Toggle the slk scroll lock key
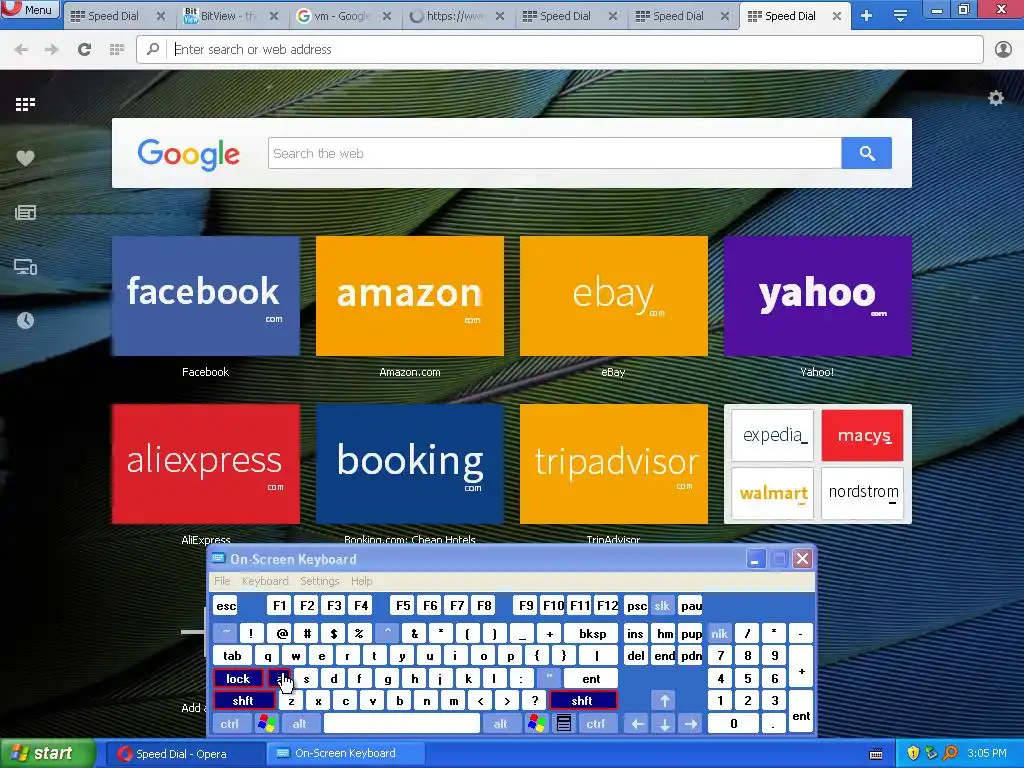Screen dimensions: 1024x768 pos(662,606)
